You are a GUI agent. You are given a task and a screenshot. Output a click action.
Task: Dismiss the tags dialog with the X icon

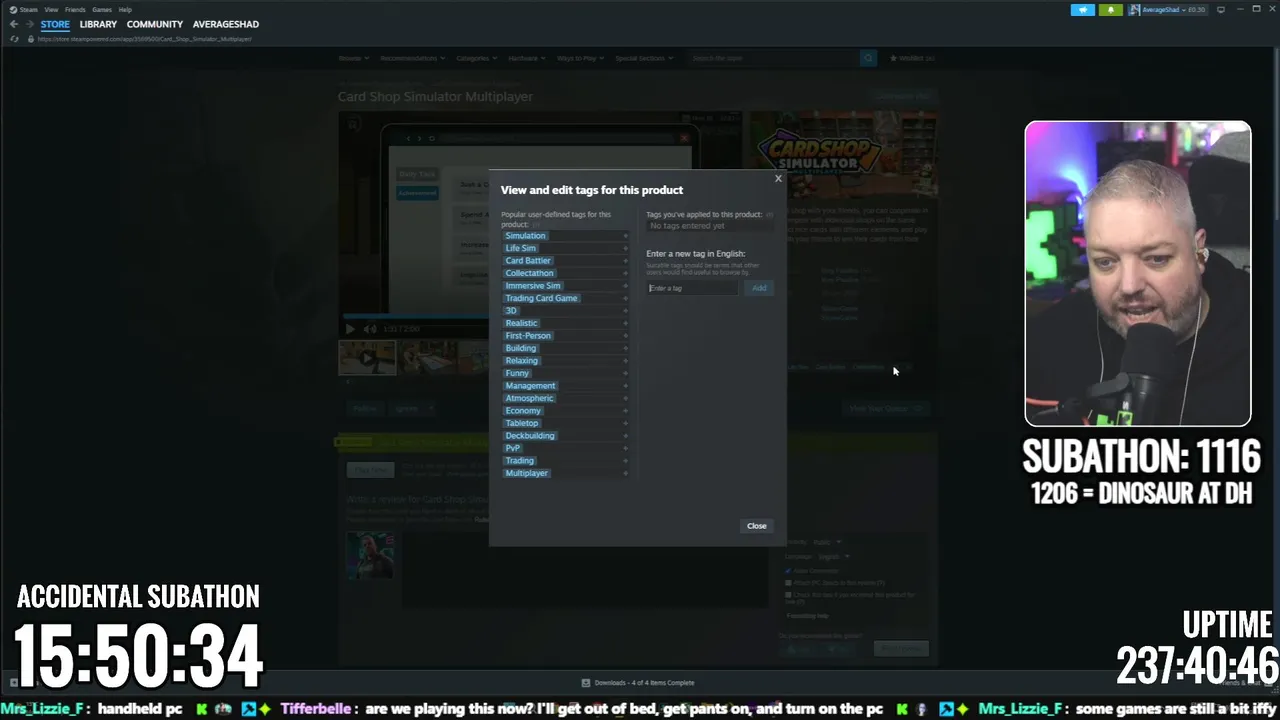(x=778, y=179)
